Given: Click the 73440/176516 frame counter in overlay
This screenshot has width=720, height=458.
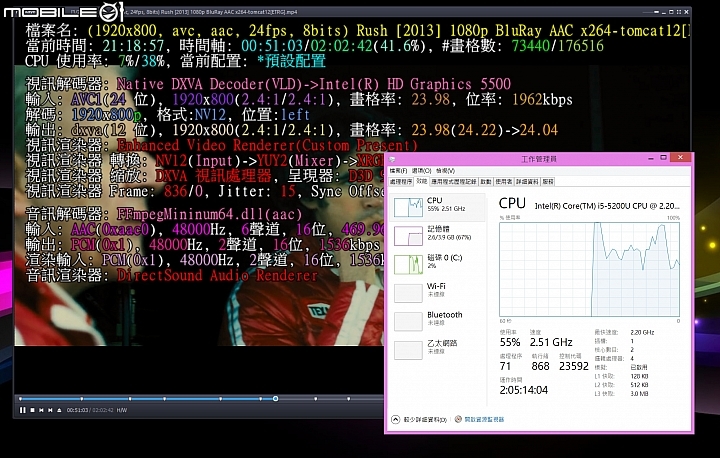Looking at the screenshot, I should (557, 45).
